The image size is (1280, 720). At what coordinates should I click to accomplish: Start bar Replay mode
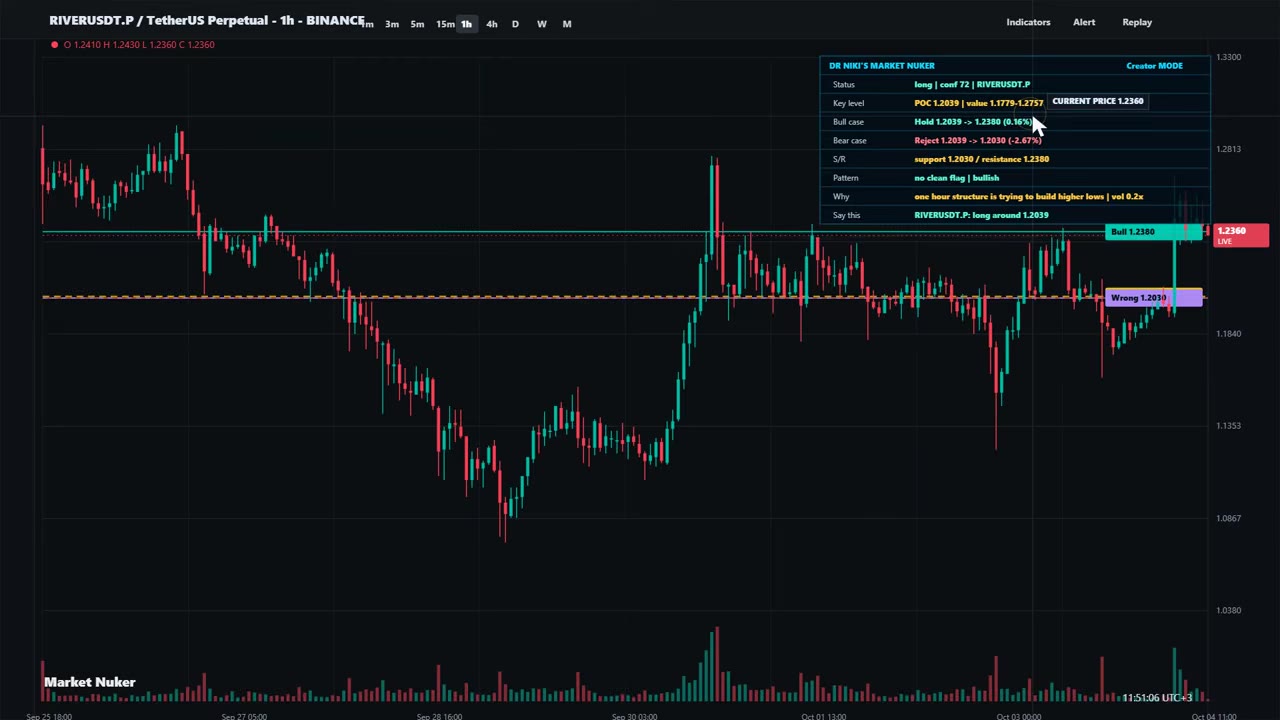tap(1137, 22)
